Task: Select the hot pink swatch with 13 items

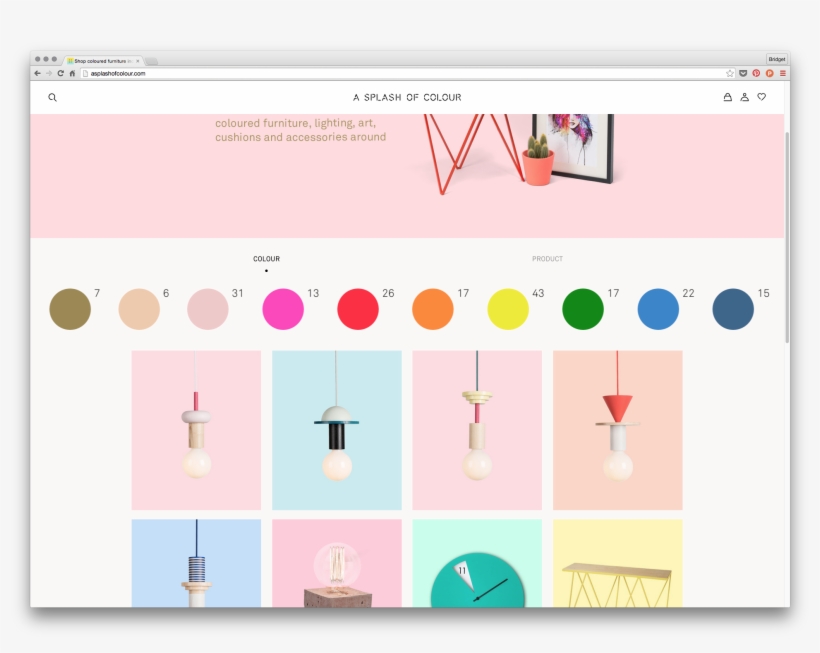Action: coord(283,309)
